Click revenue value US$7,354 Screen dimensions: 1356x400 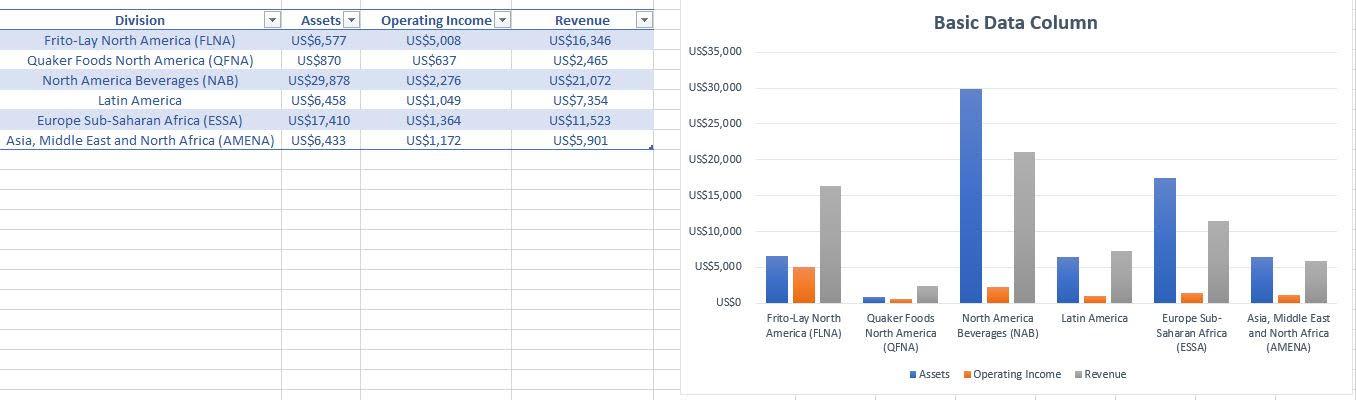click(x=582, y=100)
